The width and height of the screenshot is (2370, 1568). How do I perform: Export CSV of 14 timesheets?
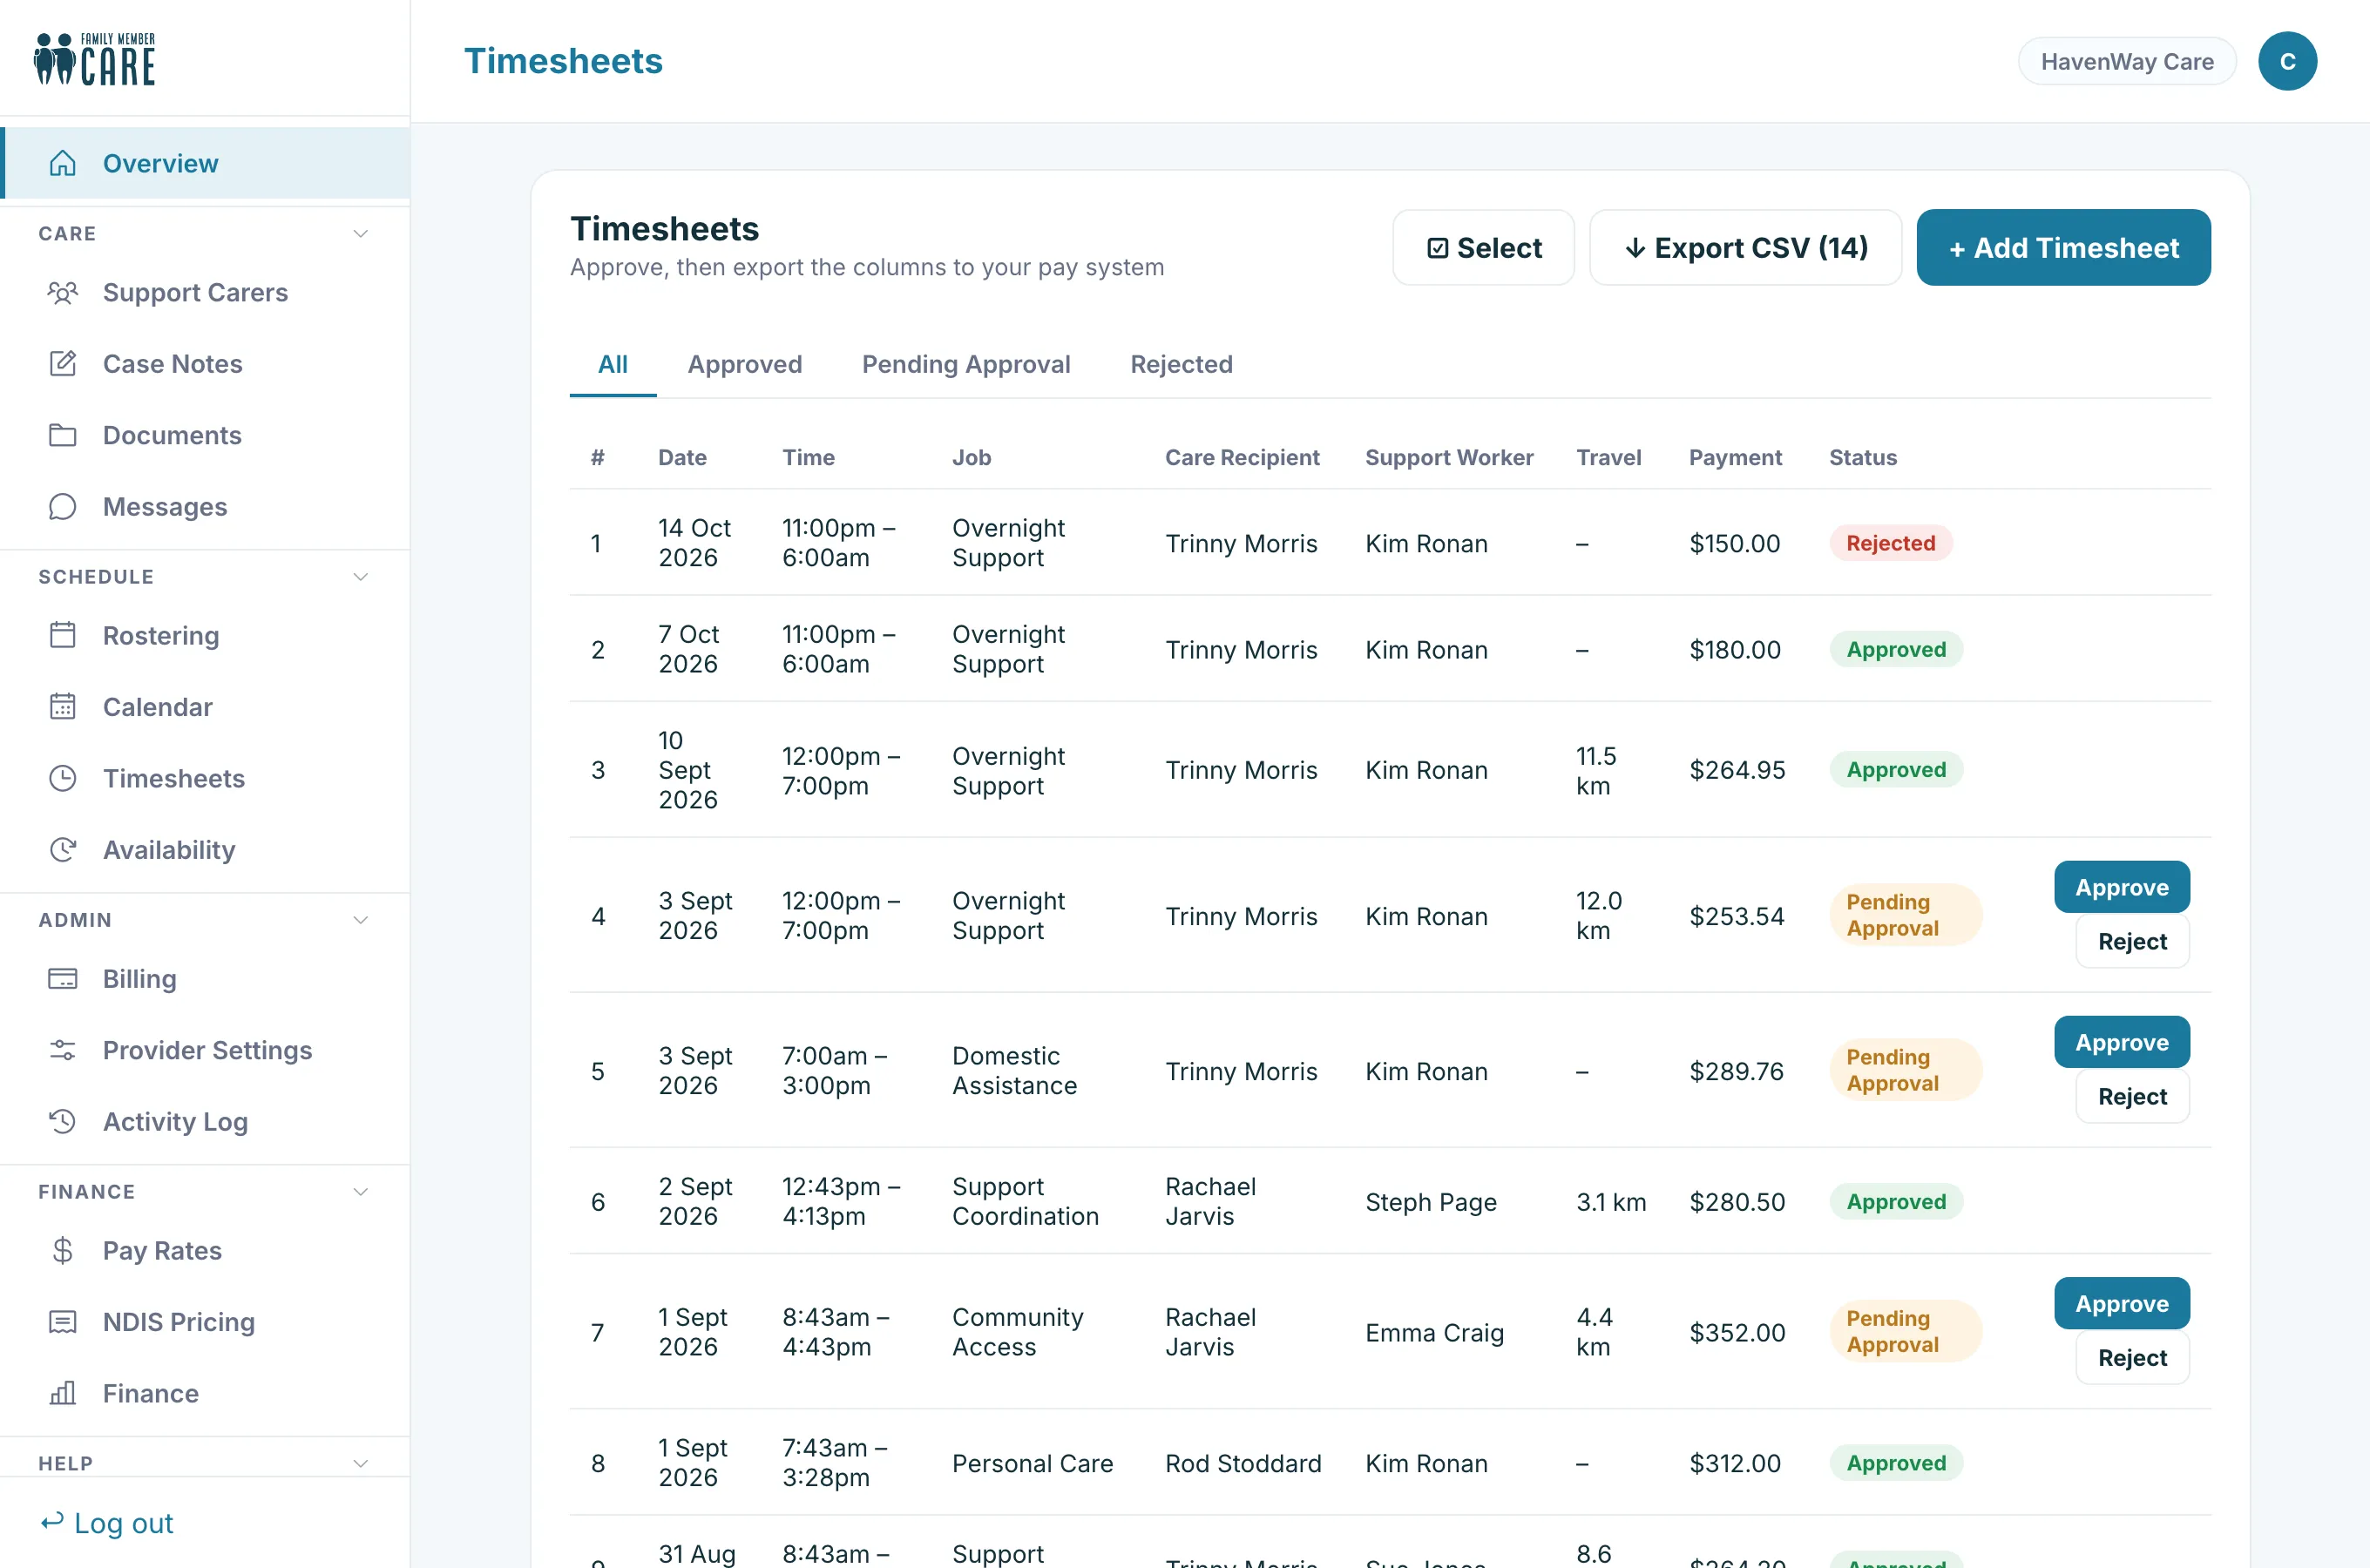coord(1745,247)
